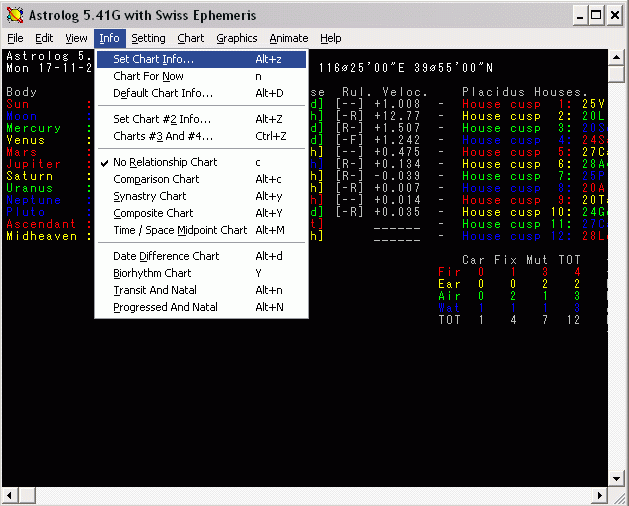
Task: Select Chart For Now menu entry
Action: [x=201, y=76]
